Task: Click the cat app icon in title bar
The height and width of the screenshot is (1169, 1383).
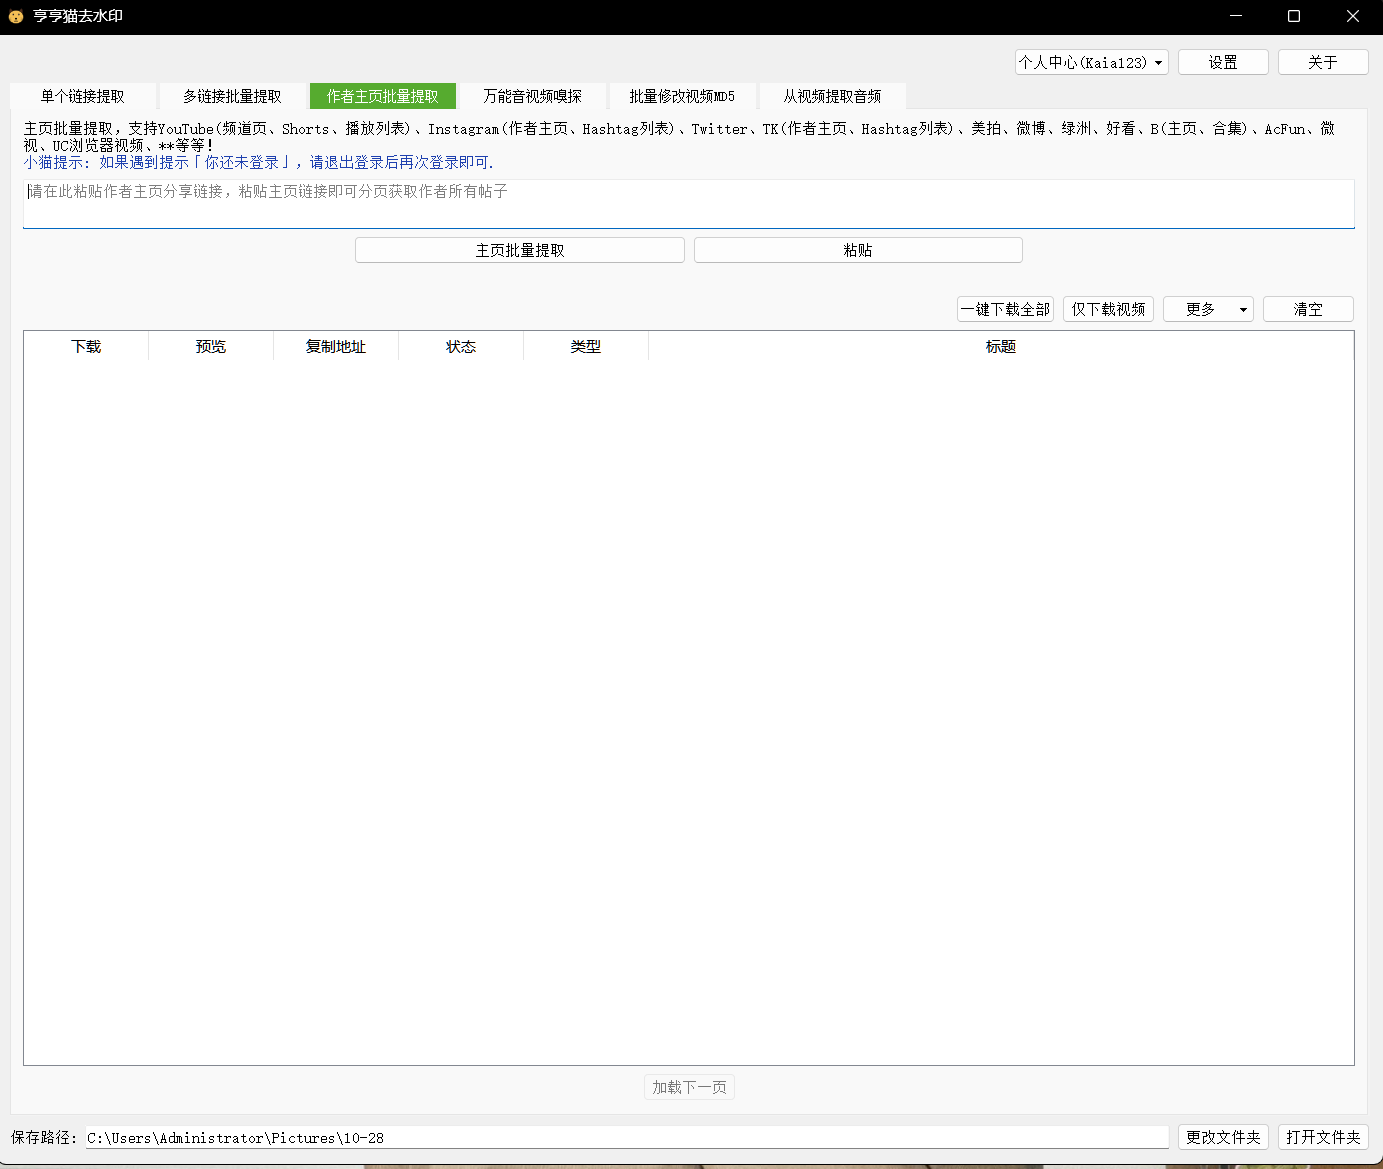Action: [x=16, y=16]
